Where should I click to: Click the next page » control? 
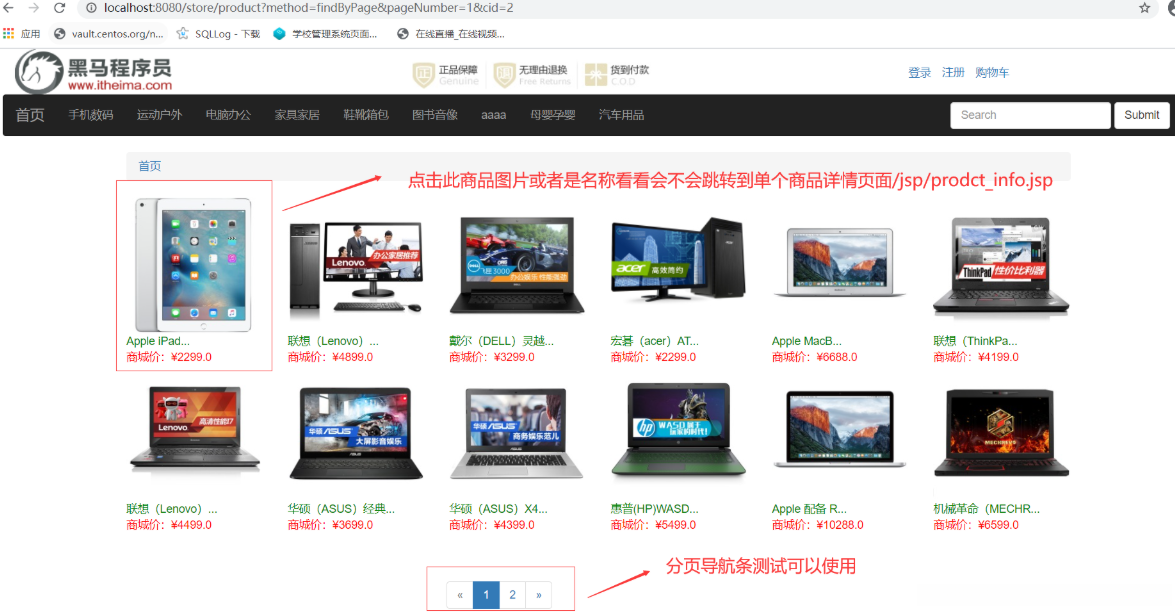click(x=539, y=594)
